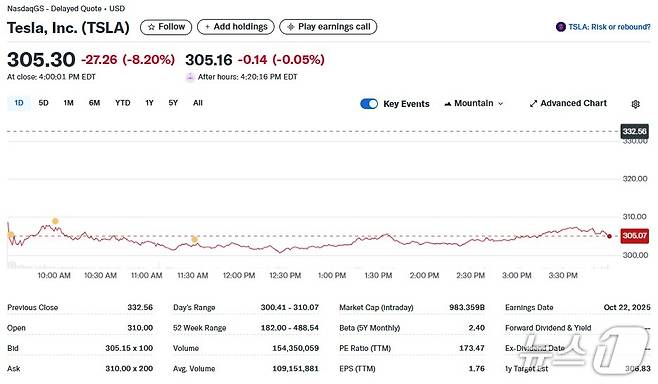This screenshot has height=384, width=658.
Task: Click the closing price 305.30
Action: 41,60
